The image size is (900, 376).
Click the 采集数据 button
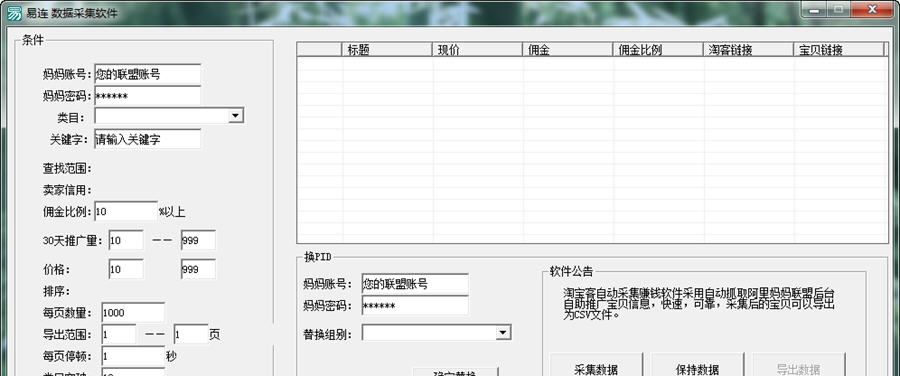coord(596,366)
